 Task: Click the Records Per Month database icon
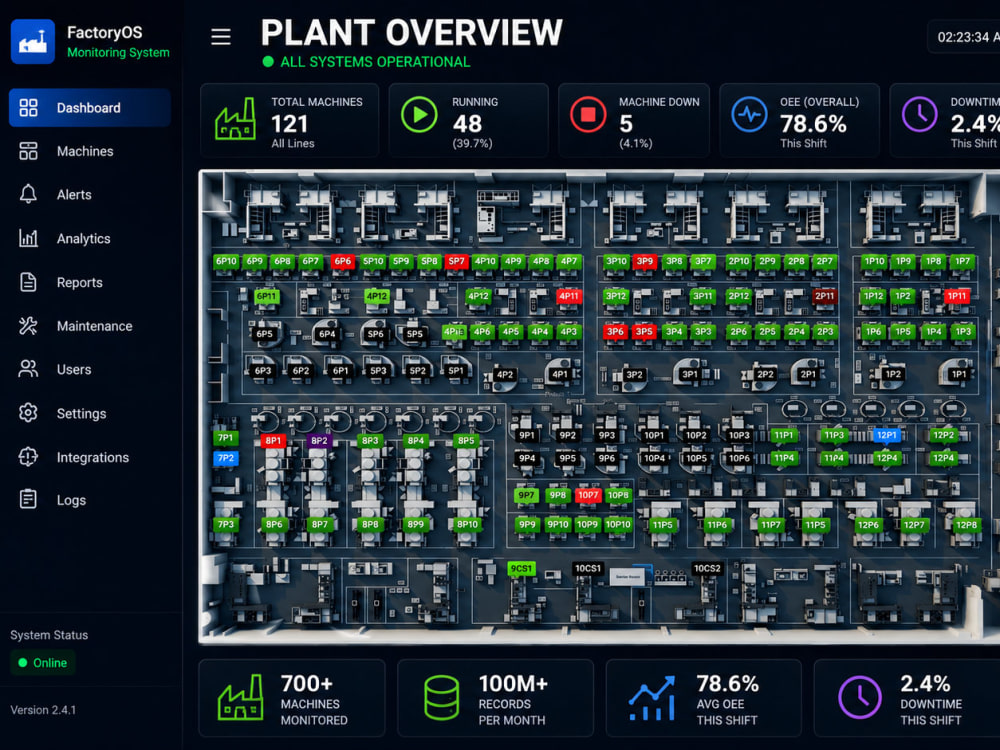click(x=441, y=698)
